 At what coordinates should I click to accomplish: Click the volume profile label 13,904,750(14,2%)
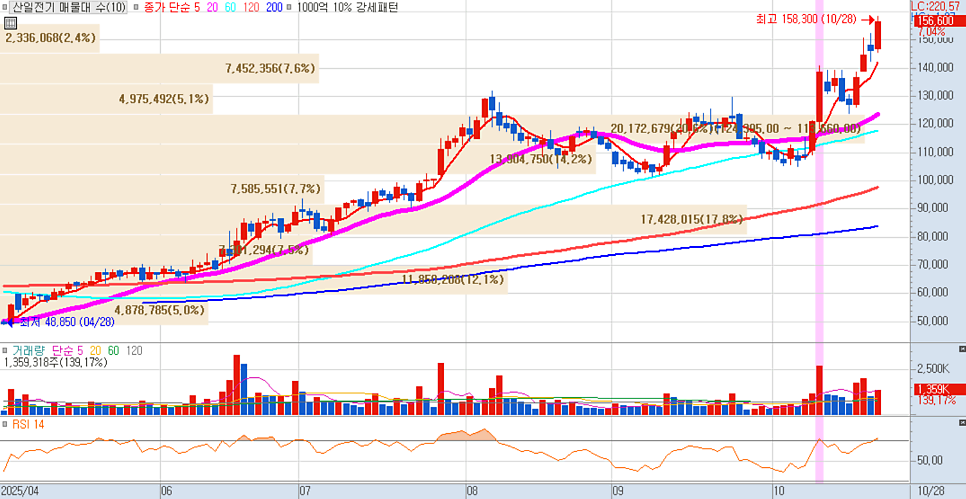click(542, 158)
